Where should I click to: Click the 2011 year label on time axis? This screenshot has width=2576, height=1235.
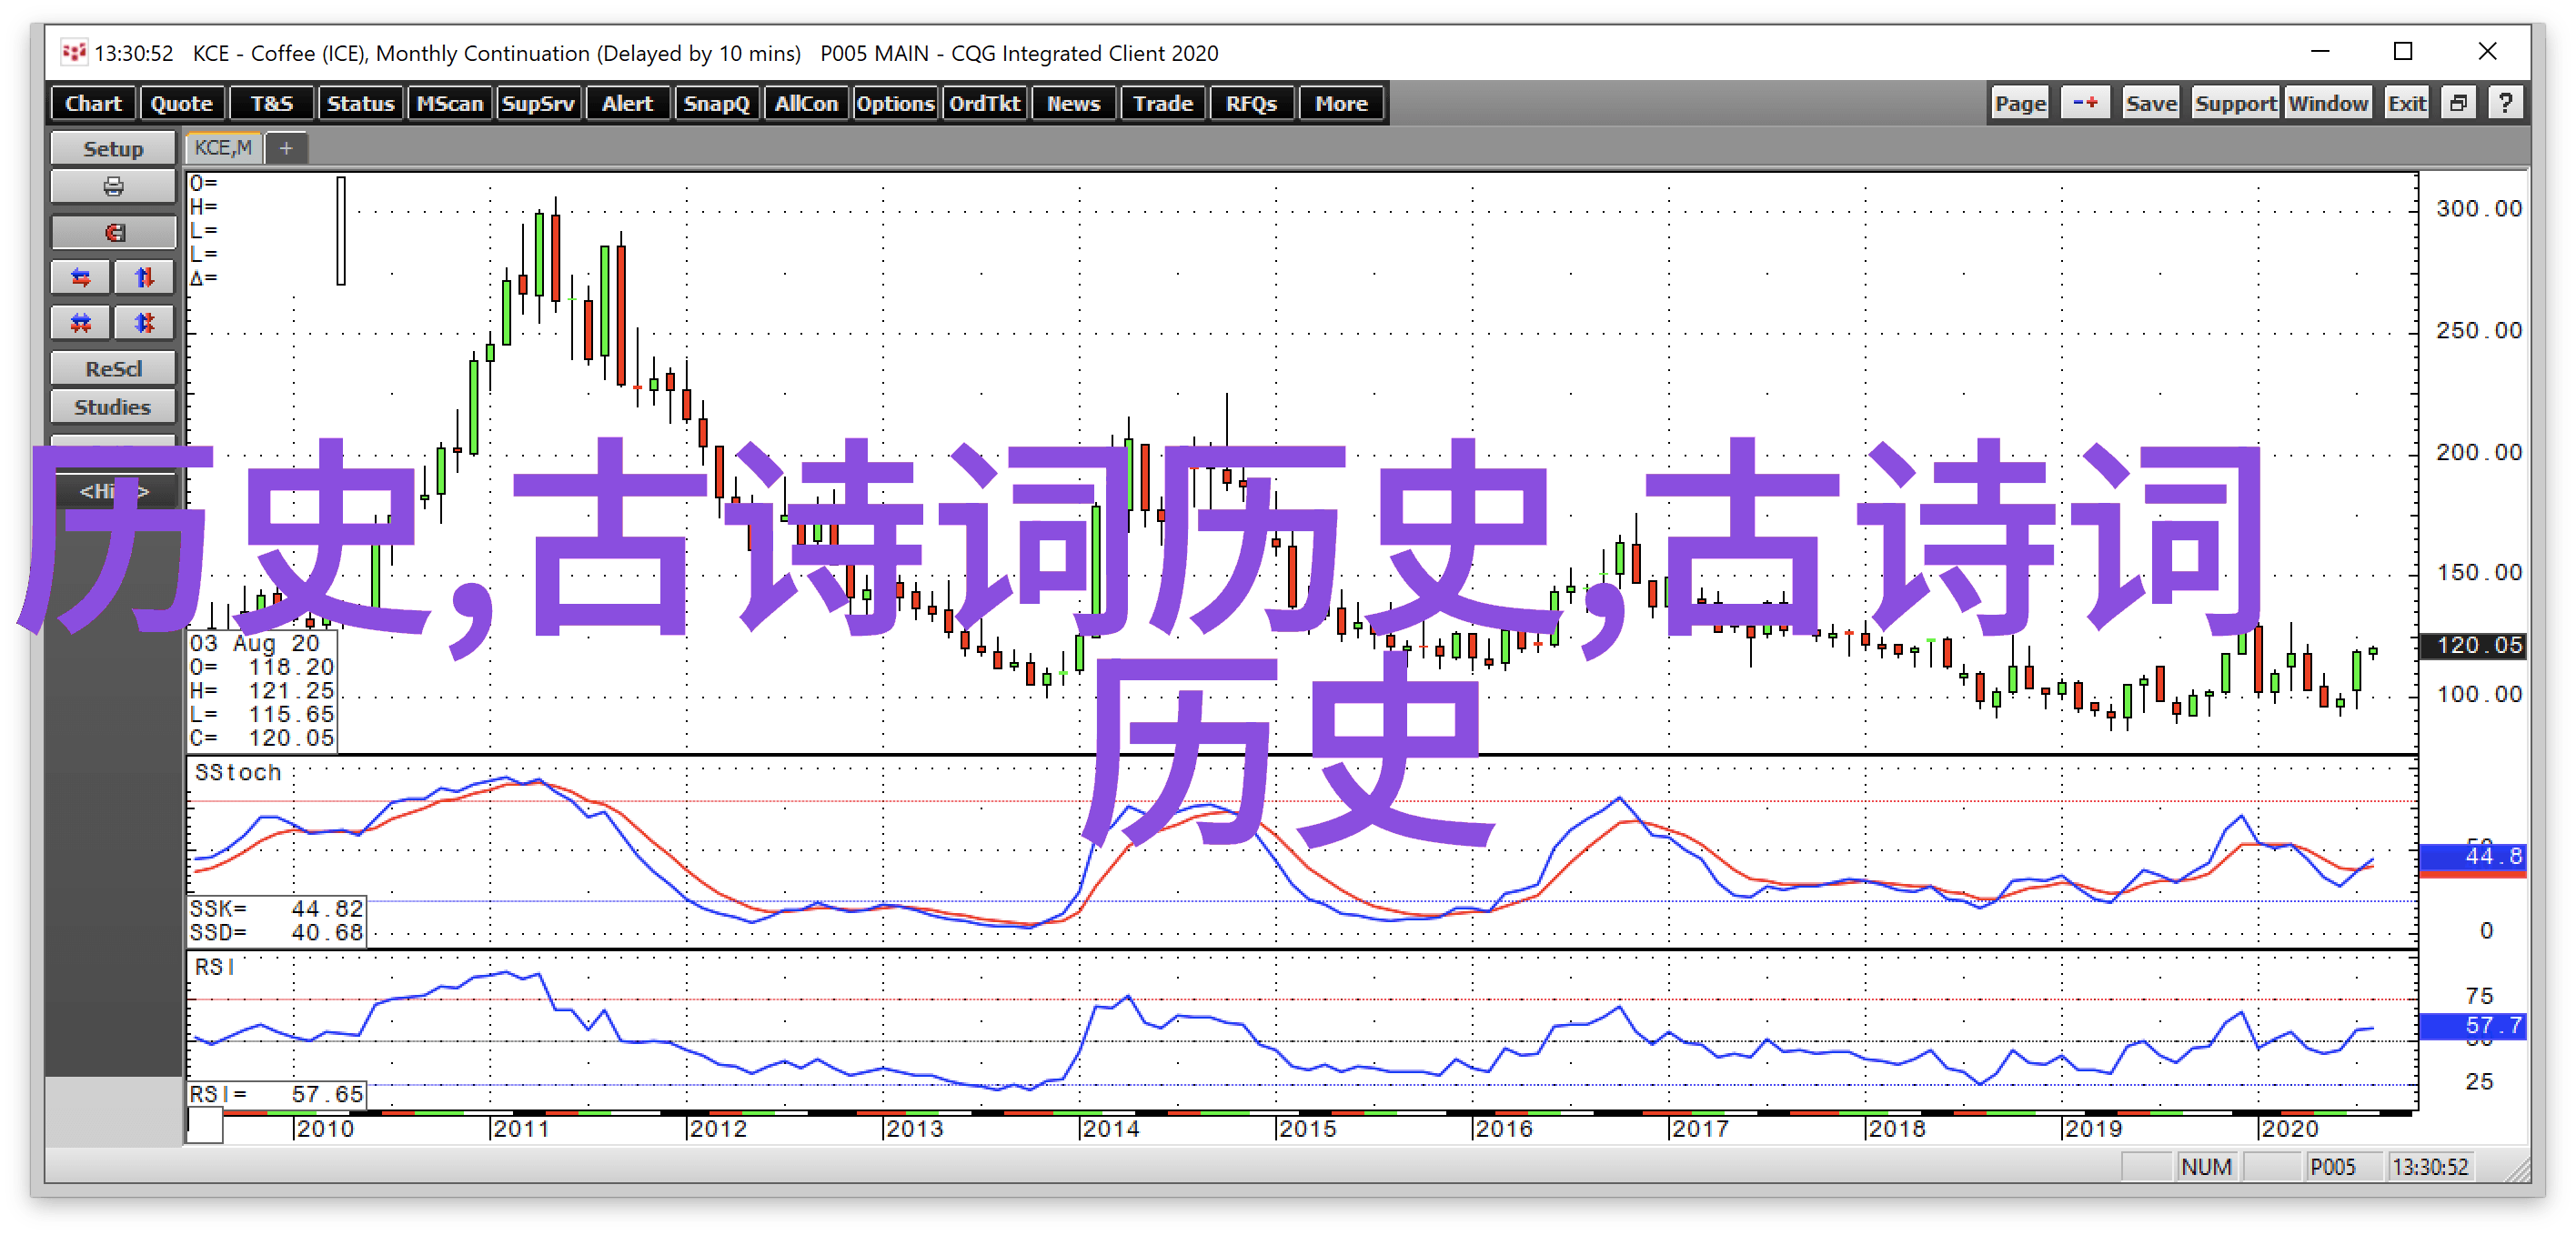point(520,1129)
